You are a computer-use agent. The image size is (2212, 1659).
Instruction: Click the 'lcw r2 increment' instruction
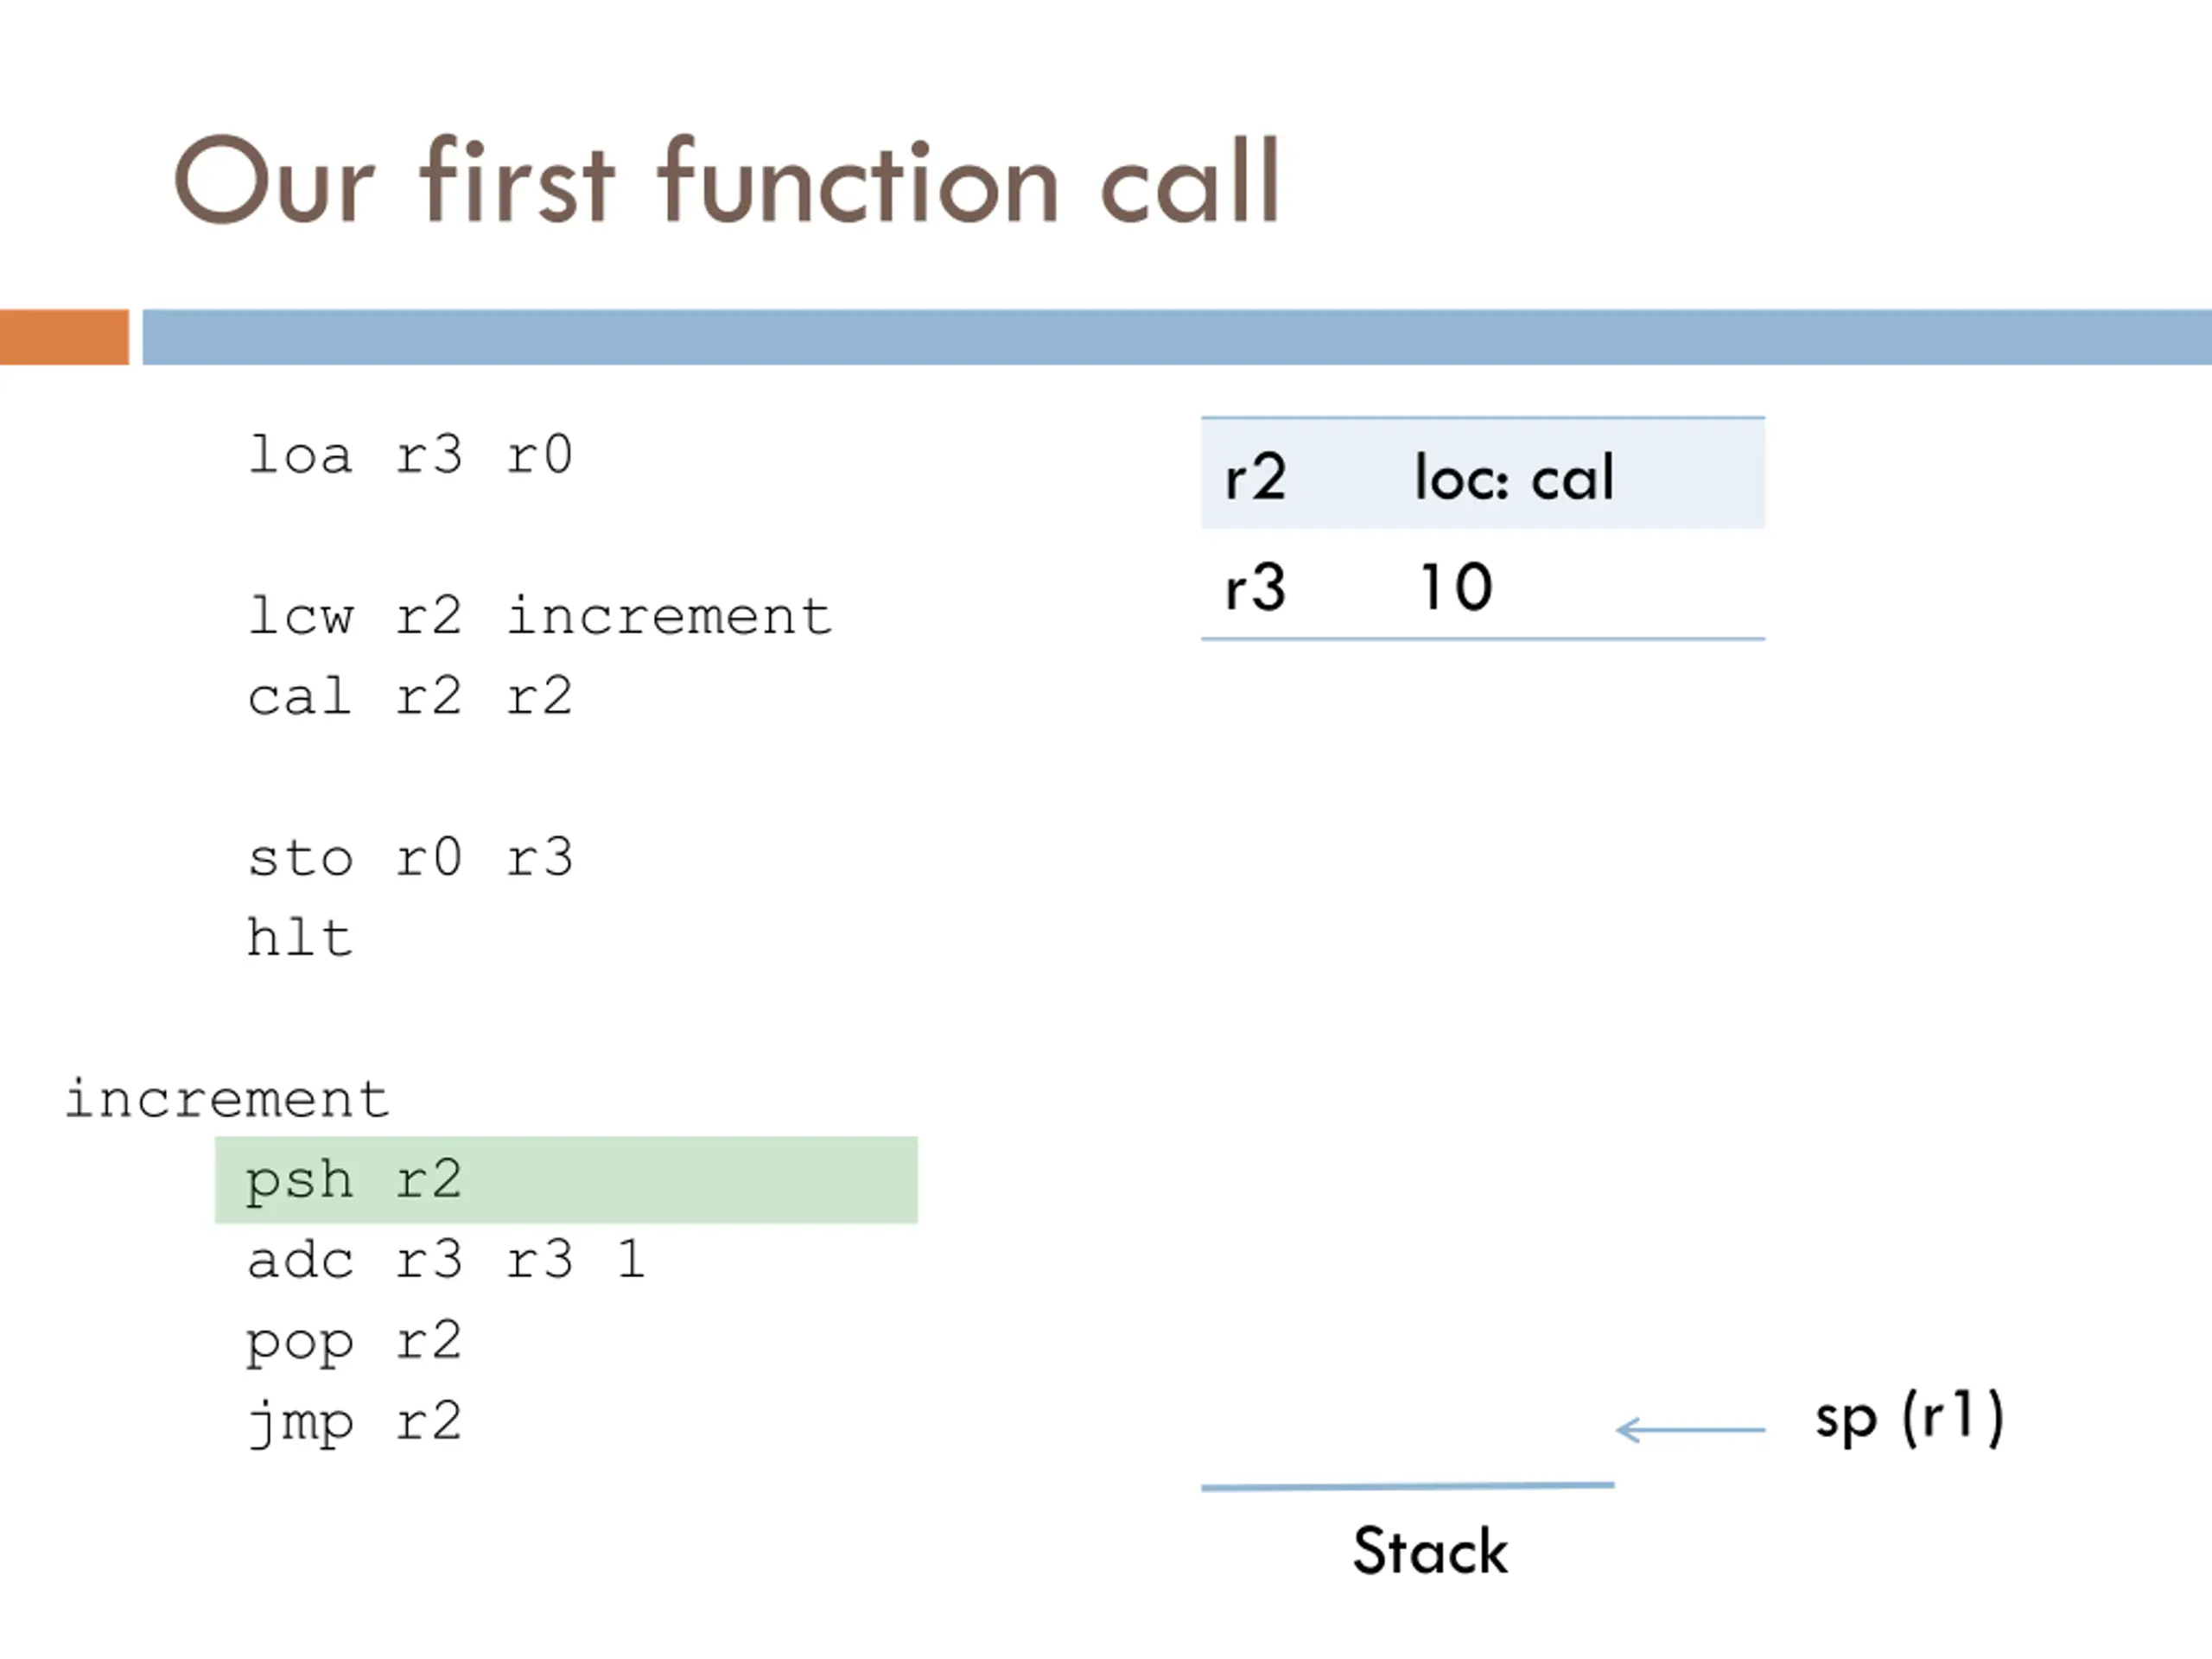[540, 615]
